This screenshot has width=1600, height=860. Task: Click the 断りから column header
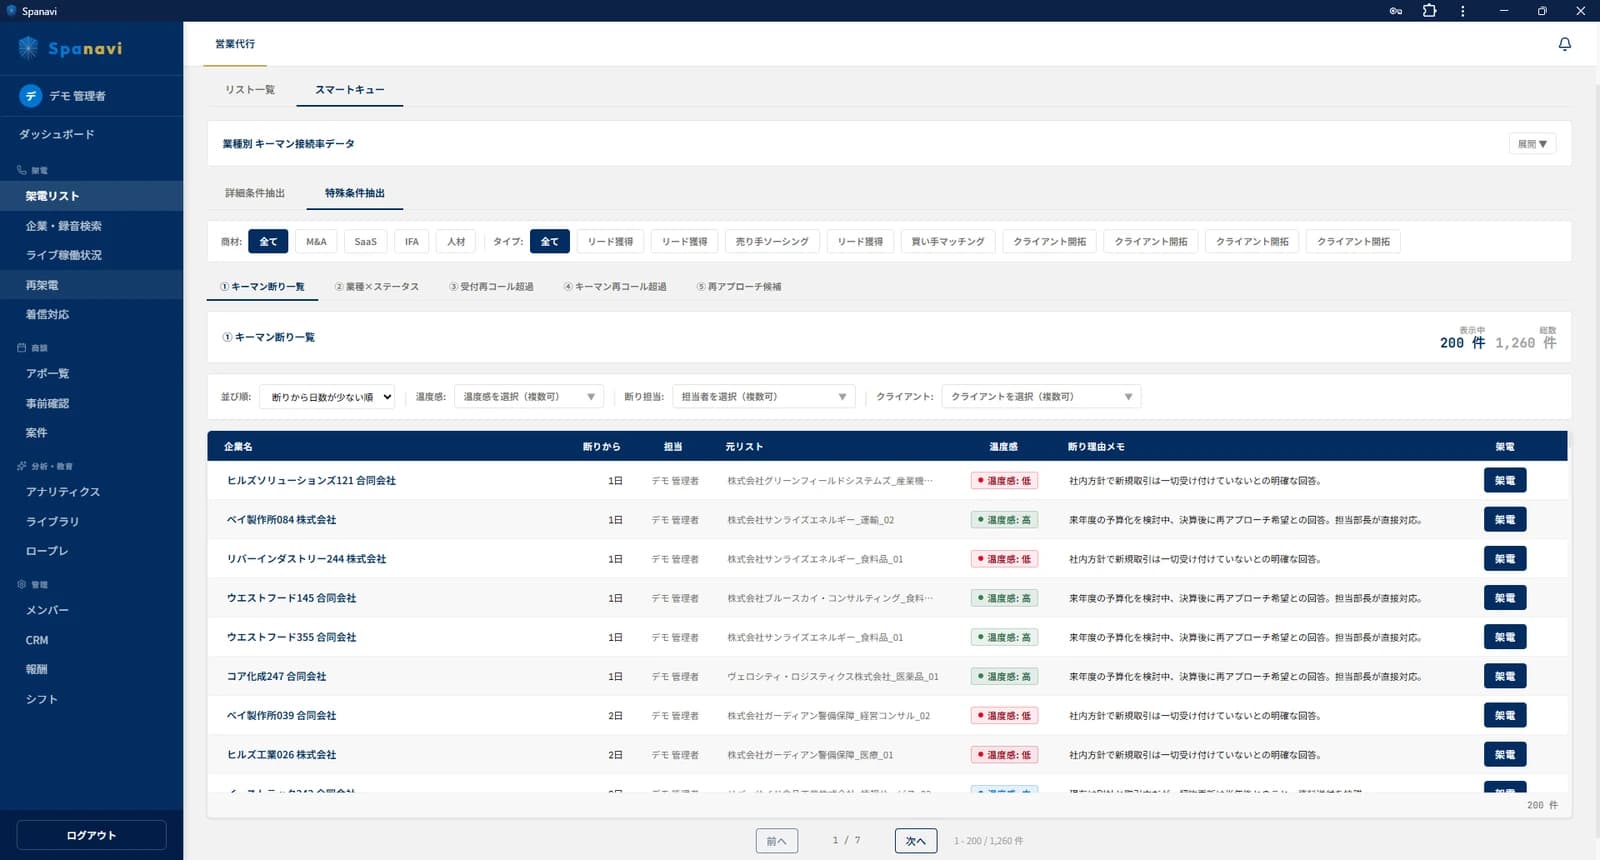(x=601, y=447)
